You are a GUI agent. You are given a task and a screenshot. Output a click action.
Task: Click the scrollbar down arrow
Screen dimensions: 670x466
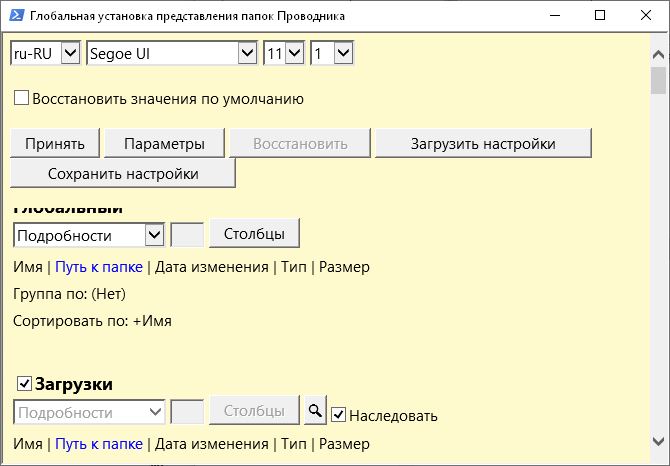click(x=658, y=440)
